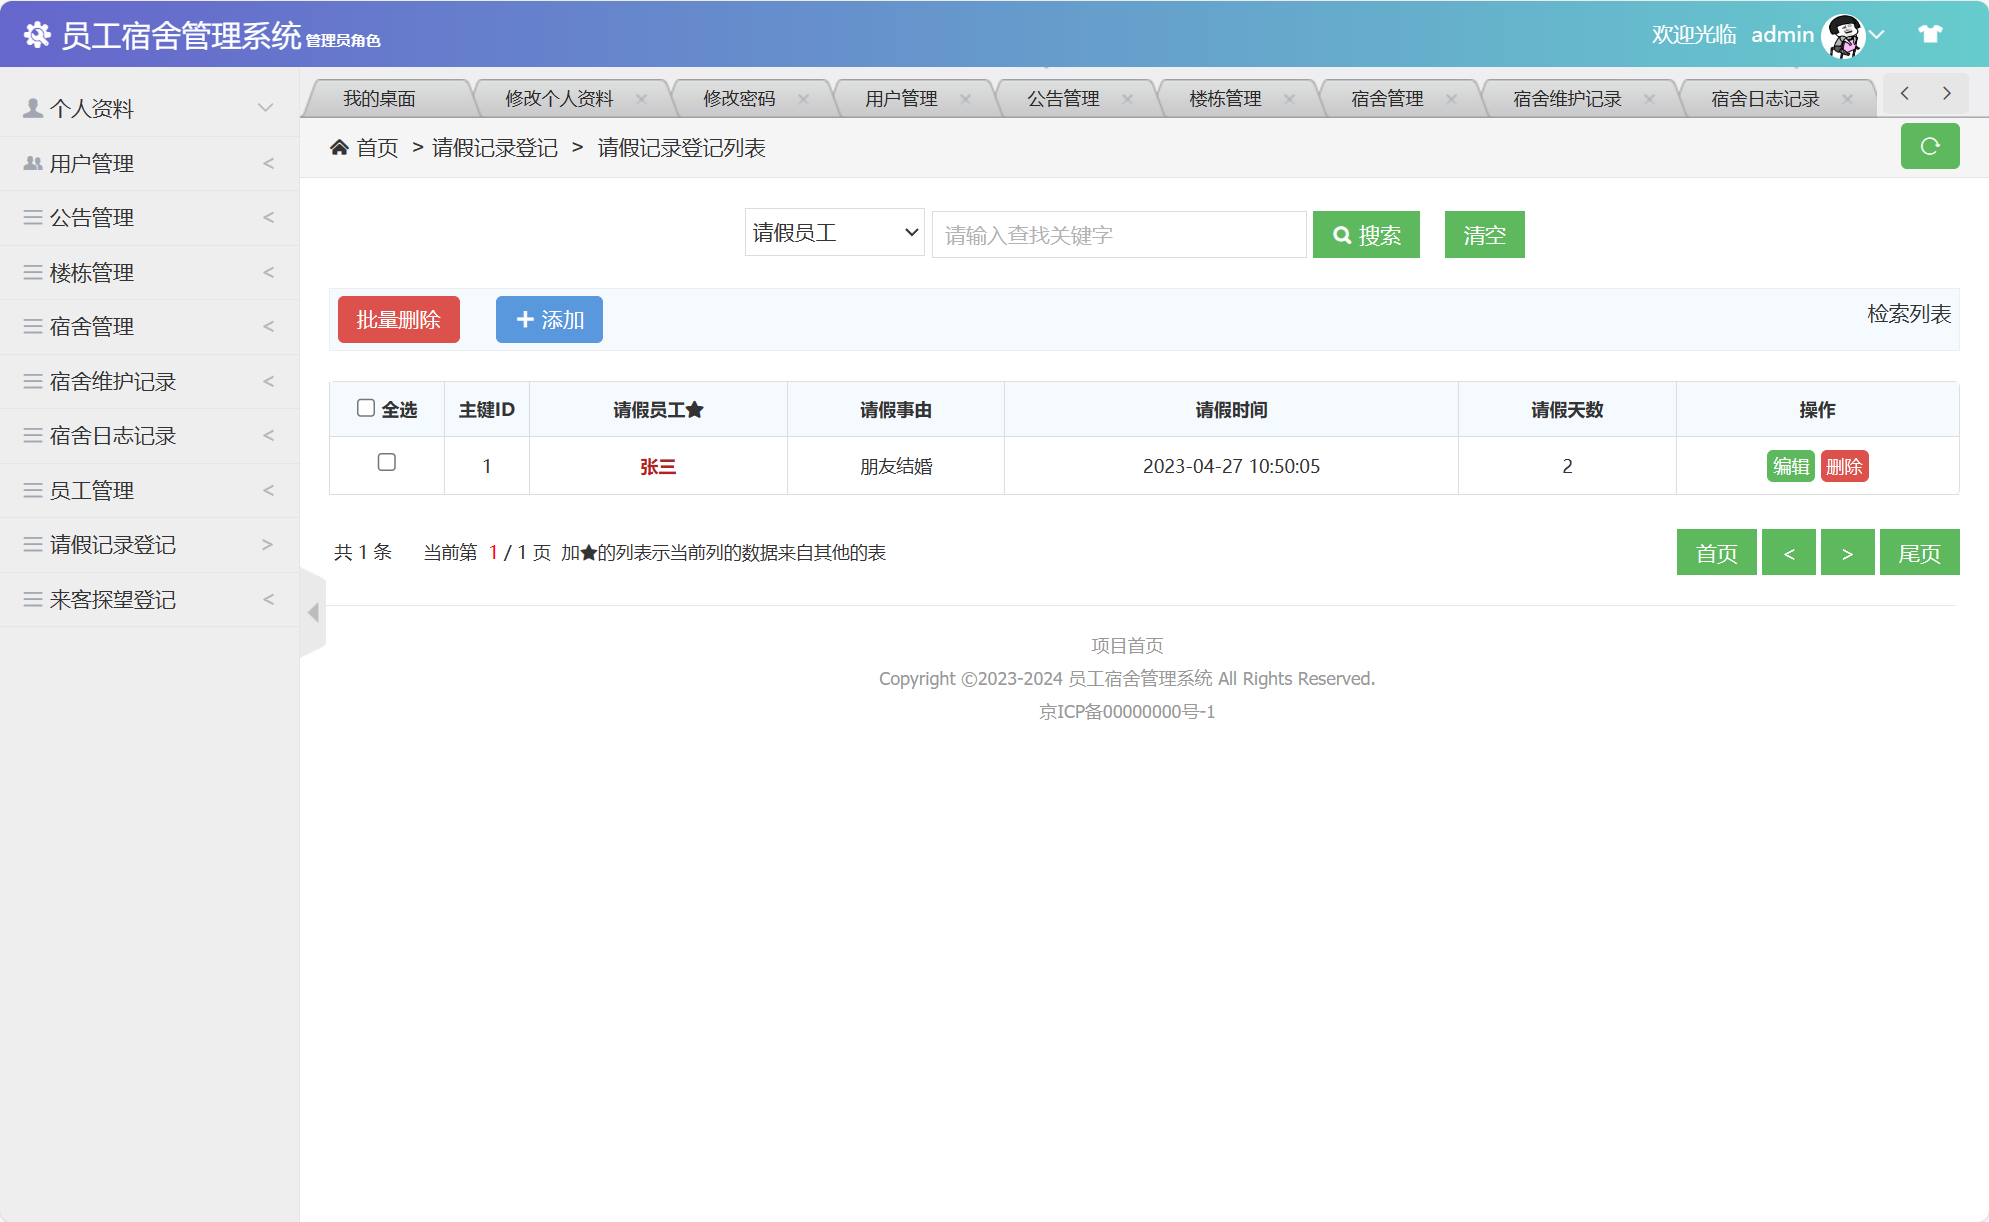The image size is (1989, 1222).
Task: Click the refresh icon at top right
Action: 1930,146
